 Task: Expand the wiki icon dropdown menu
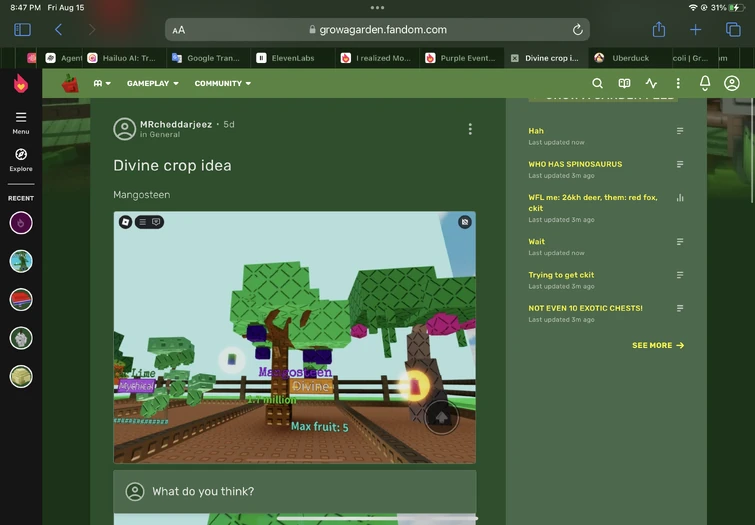pos(102,83)
